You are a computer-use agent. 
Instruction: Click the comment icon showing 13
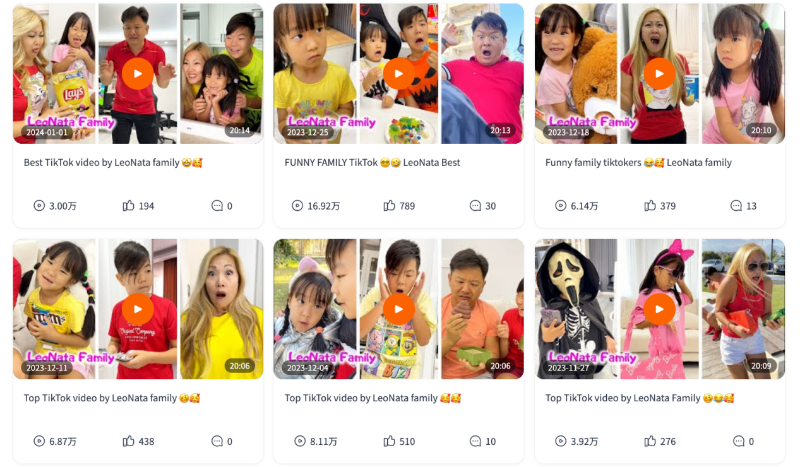(x=736, y=206)
